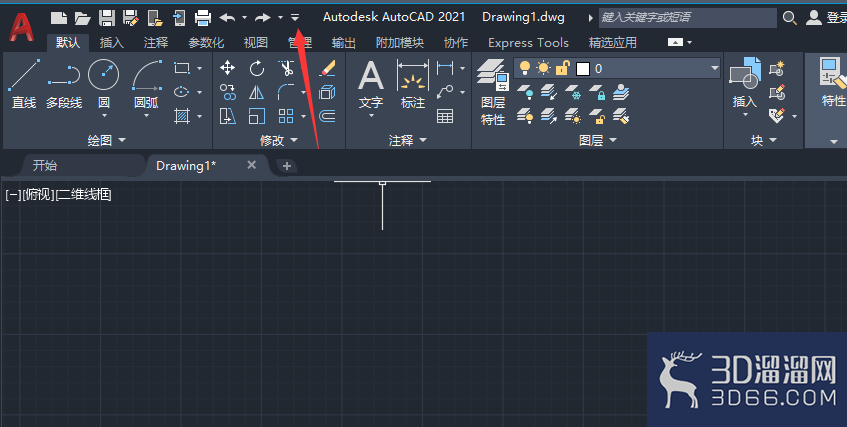Screen dimensions: 847x427
Task: Click the hatch tool icon
Action: [x=182, y=116]
